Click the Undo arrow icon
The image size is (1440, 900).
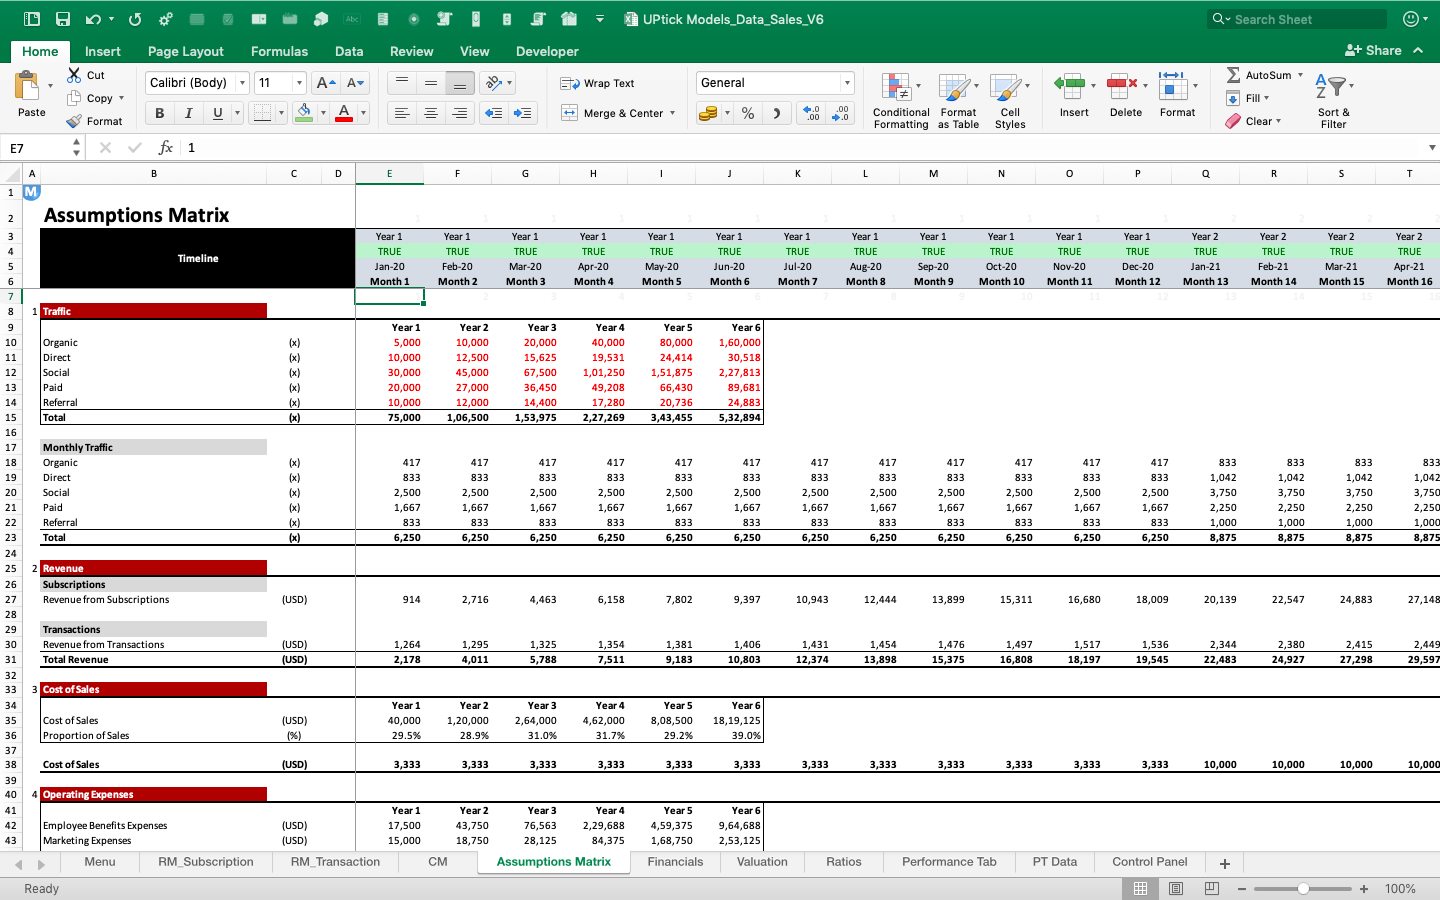[93, 19]
